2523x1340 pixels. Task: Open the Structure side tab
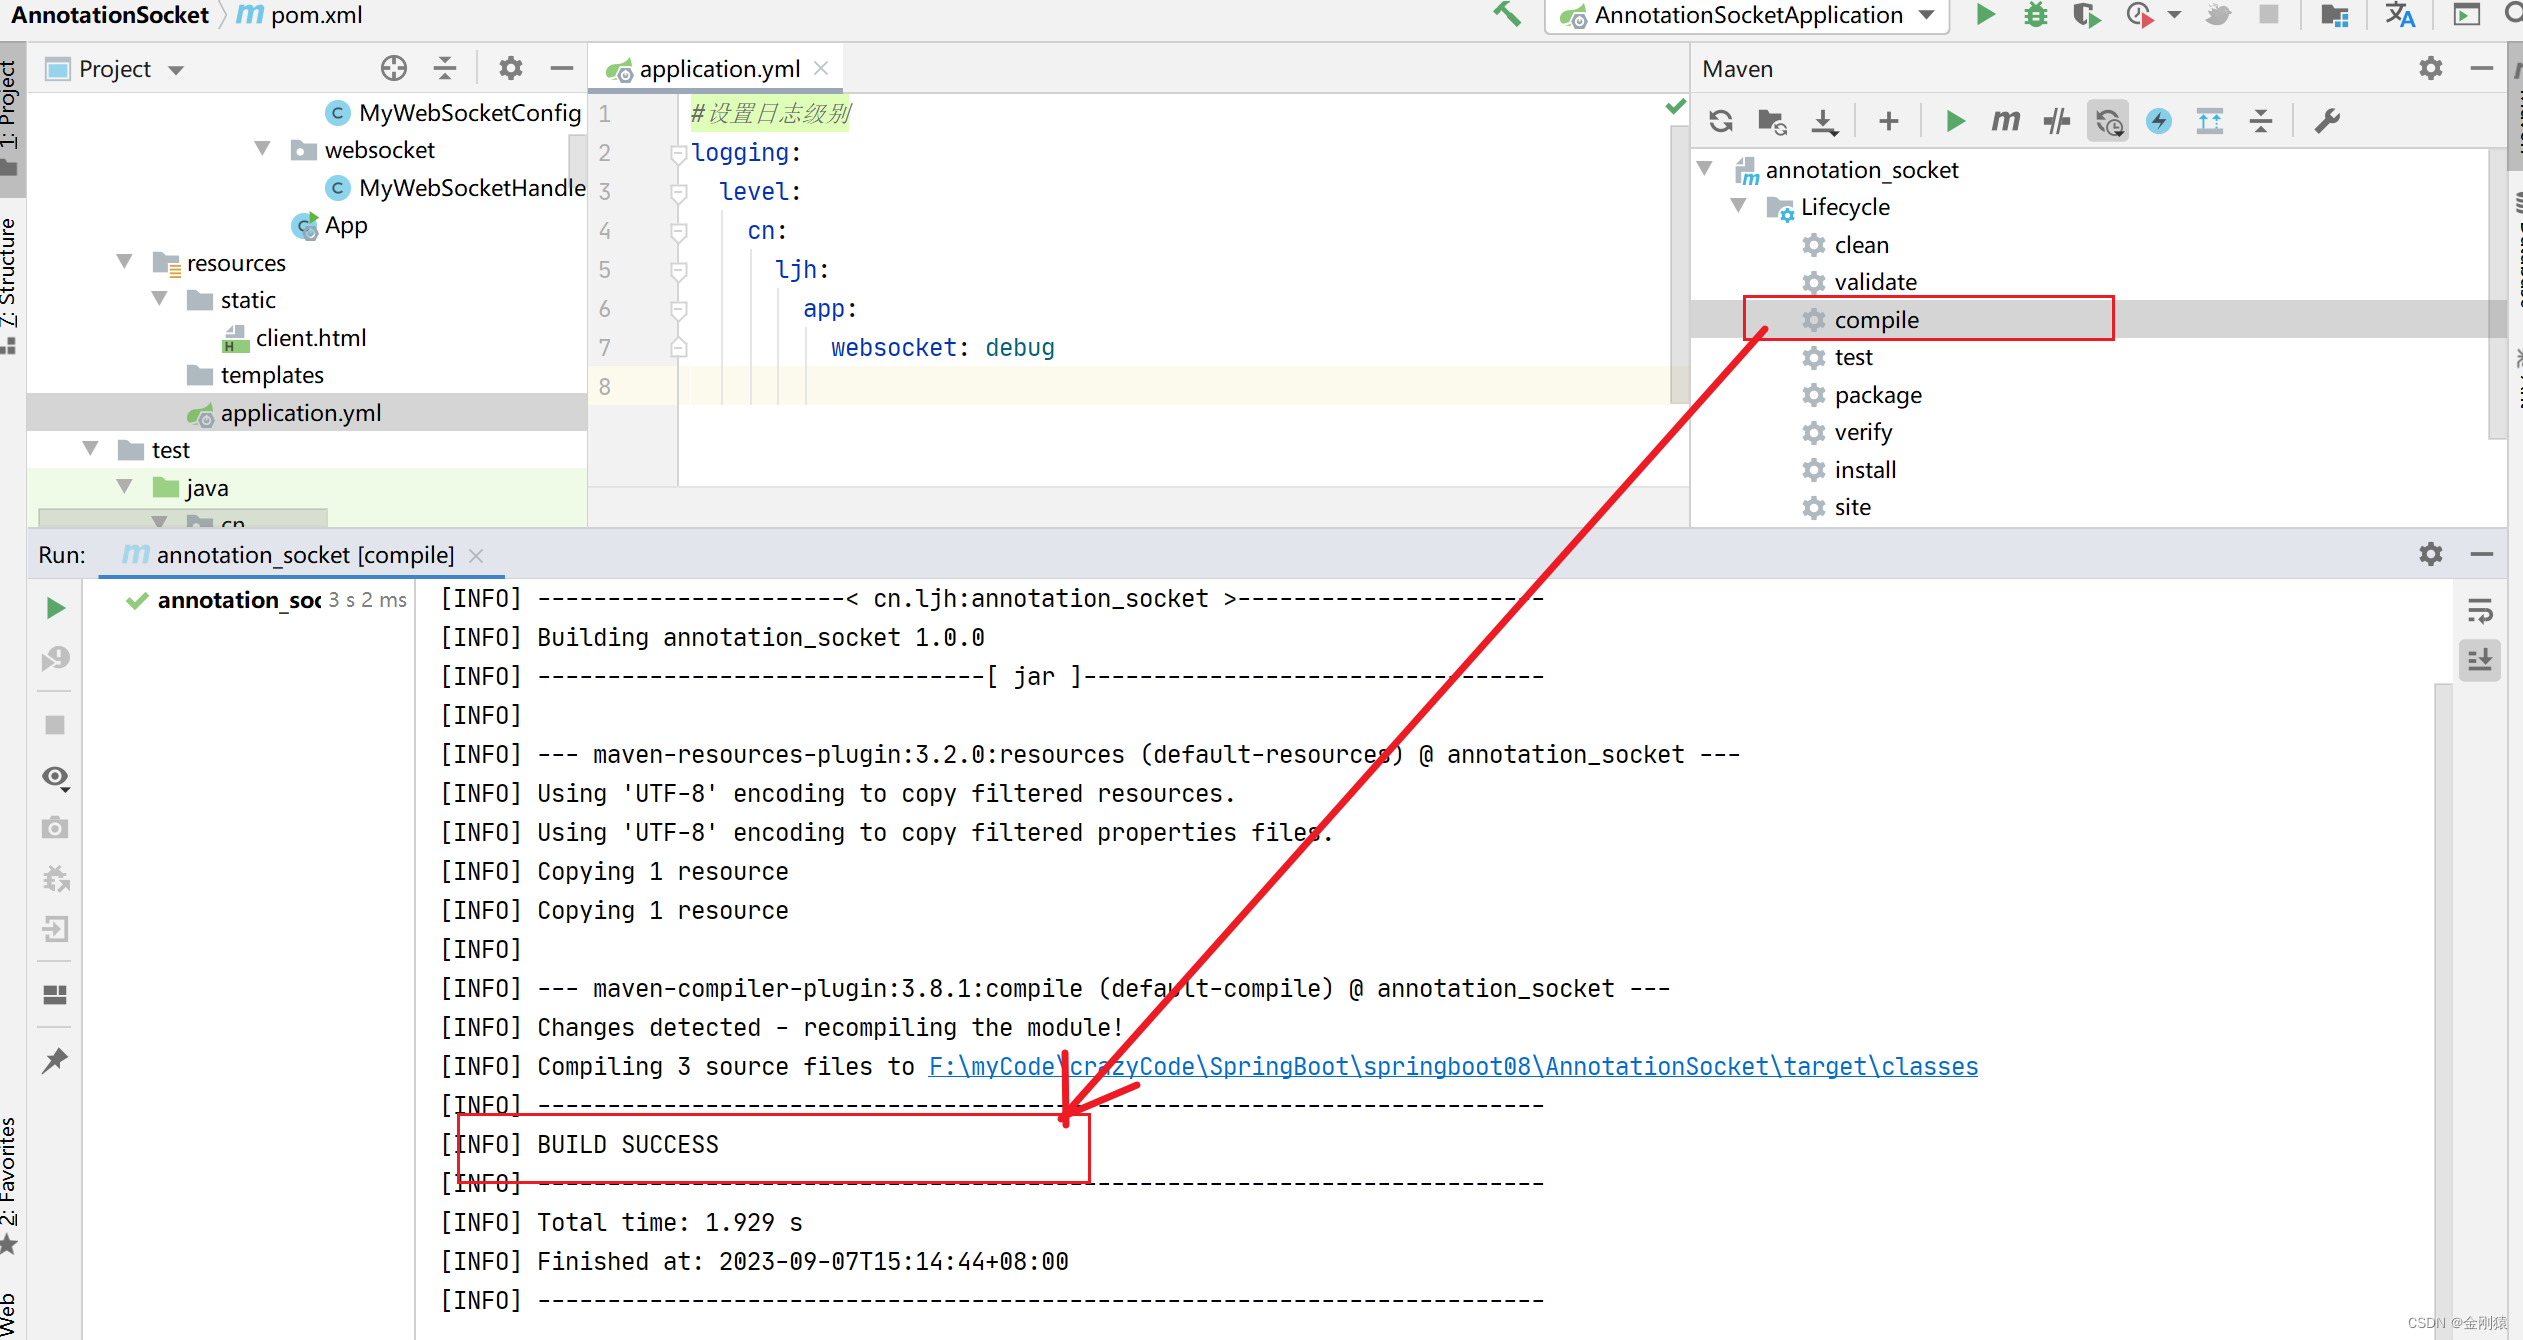tap(10, 284)
